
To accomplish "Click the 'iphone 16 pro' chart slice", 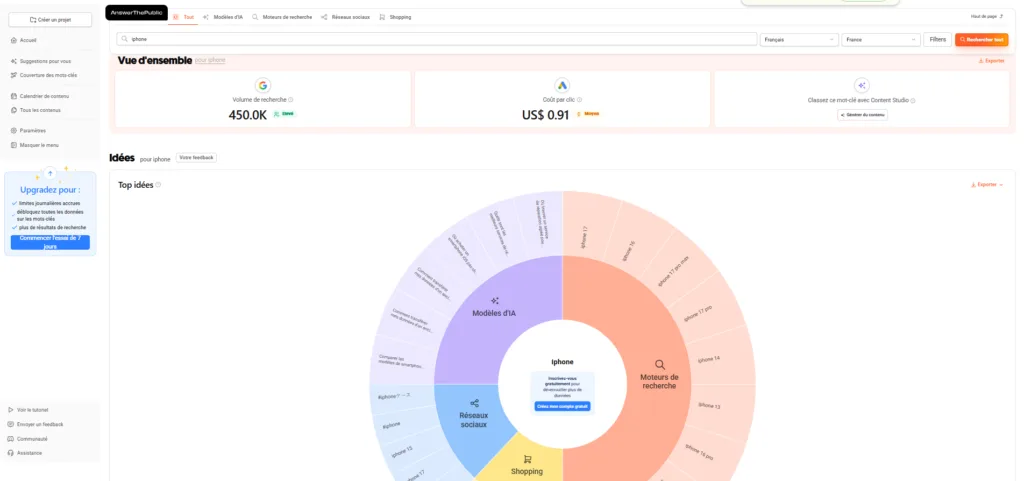I will point(699,450).
